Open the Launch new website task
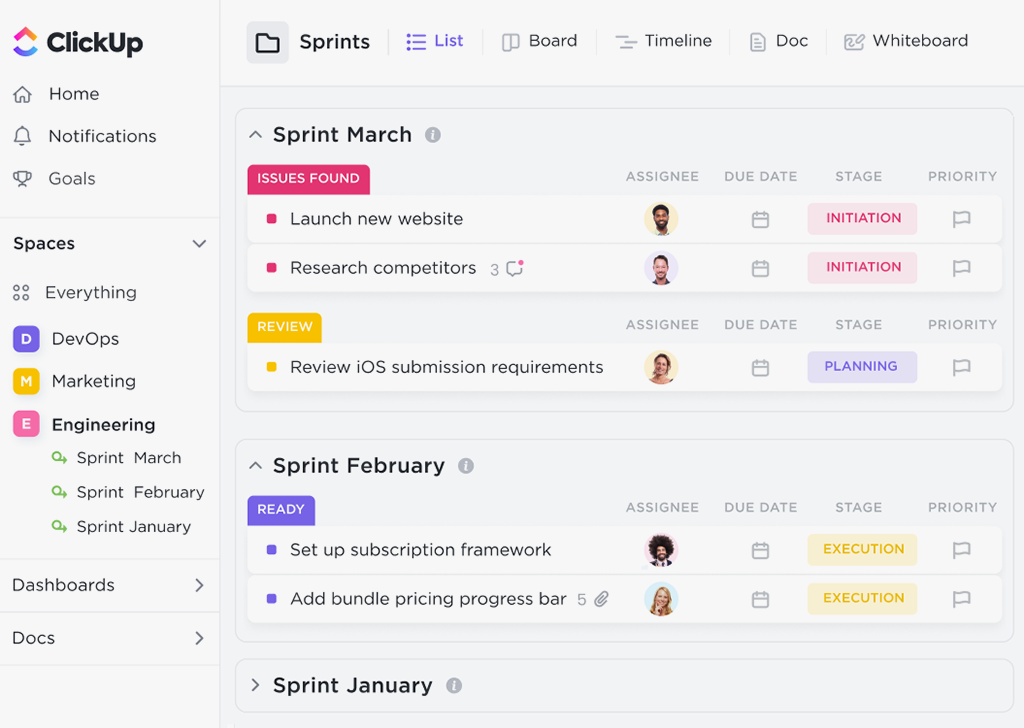The width and height of the screenshot is (1024, 728). tap(376, 219)
